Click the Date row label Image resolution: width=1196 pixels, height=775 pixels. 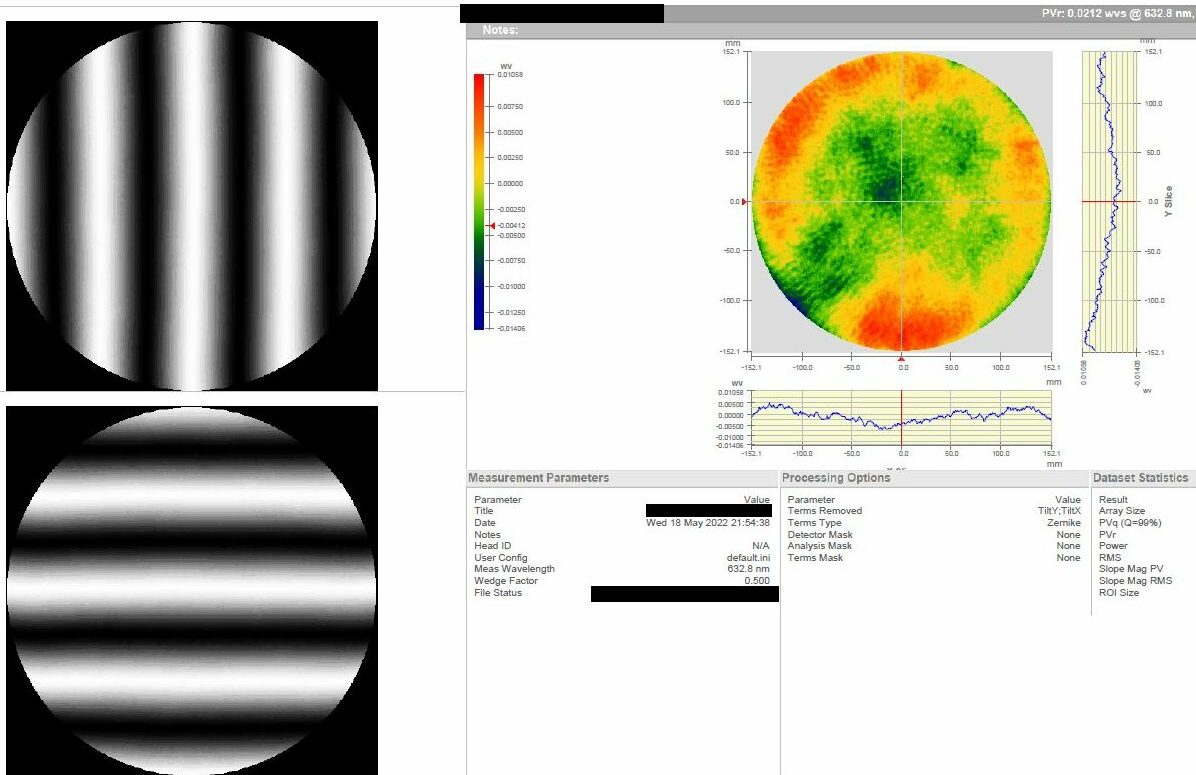484,523
